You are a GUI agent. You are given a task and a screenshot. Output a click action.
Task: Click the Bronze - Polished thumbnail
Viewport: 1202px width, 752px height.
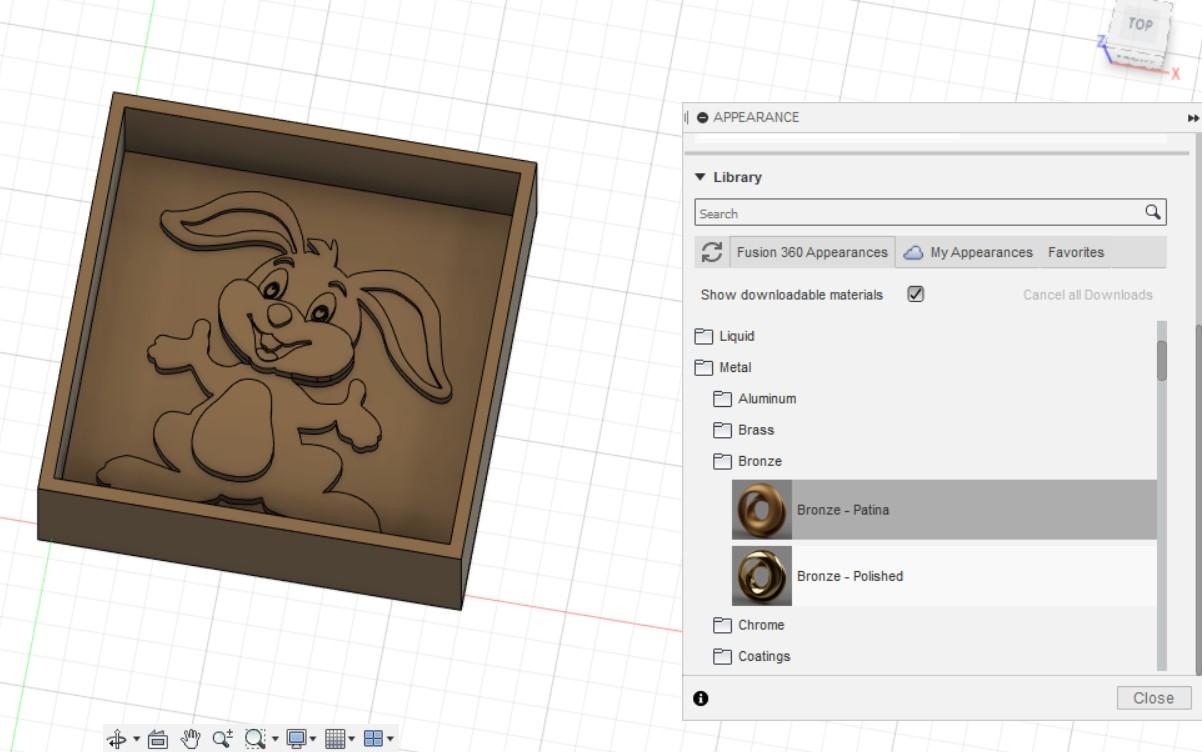click(x=762, y=576)
